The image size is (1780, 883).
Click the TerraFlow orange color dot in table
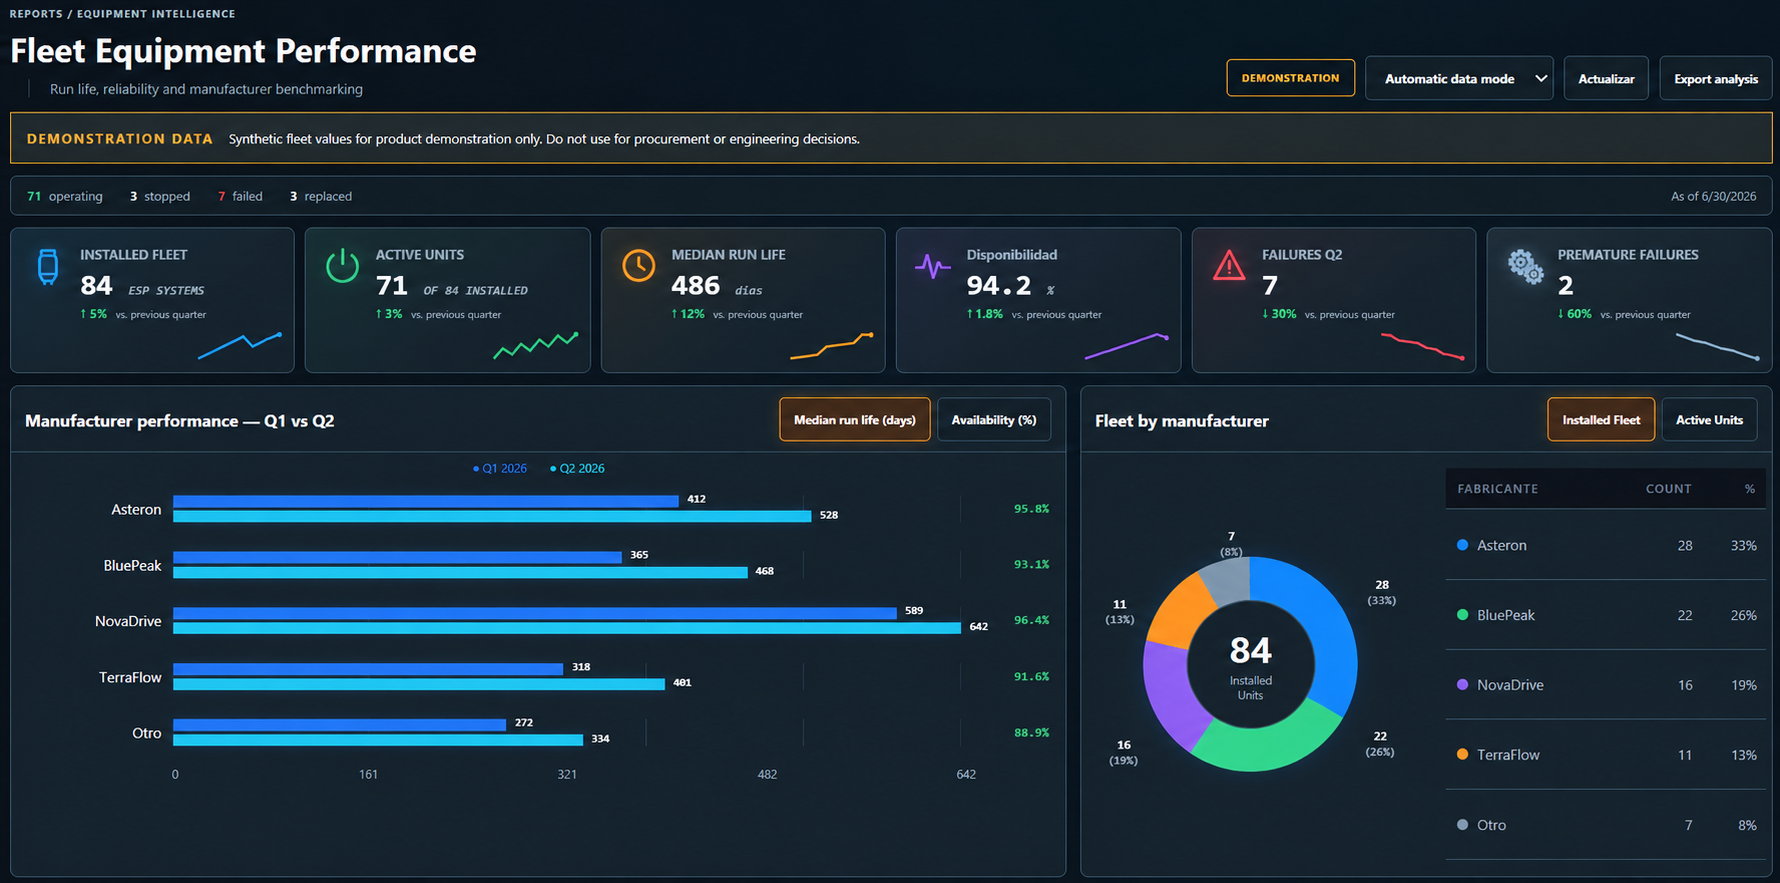point(1462,755)
